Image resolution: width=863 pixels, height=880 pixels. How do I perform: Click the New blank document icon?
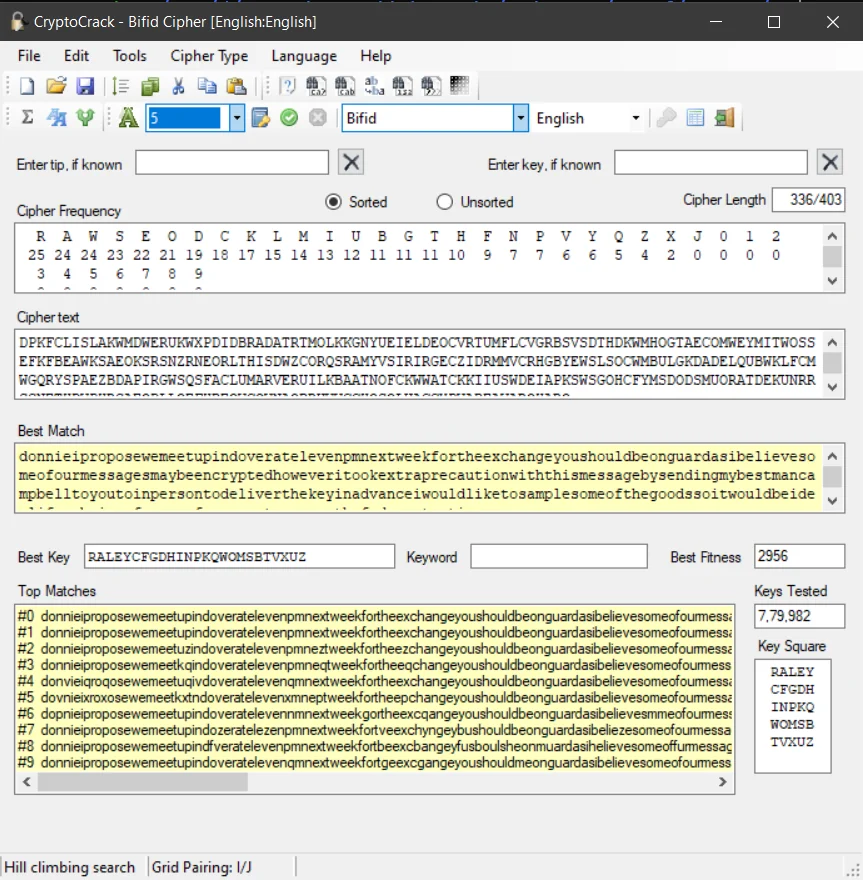[x=27, y=86]
